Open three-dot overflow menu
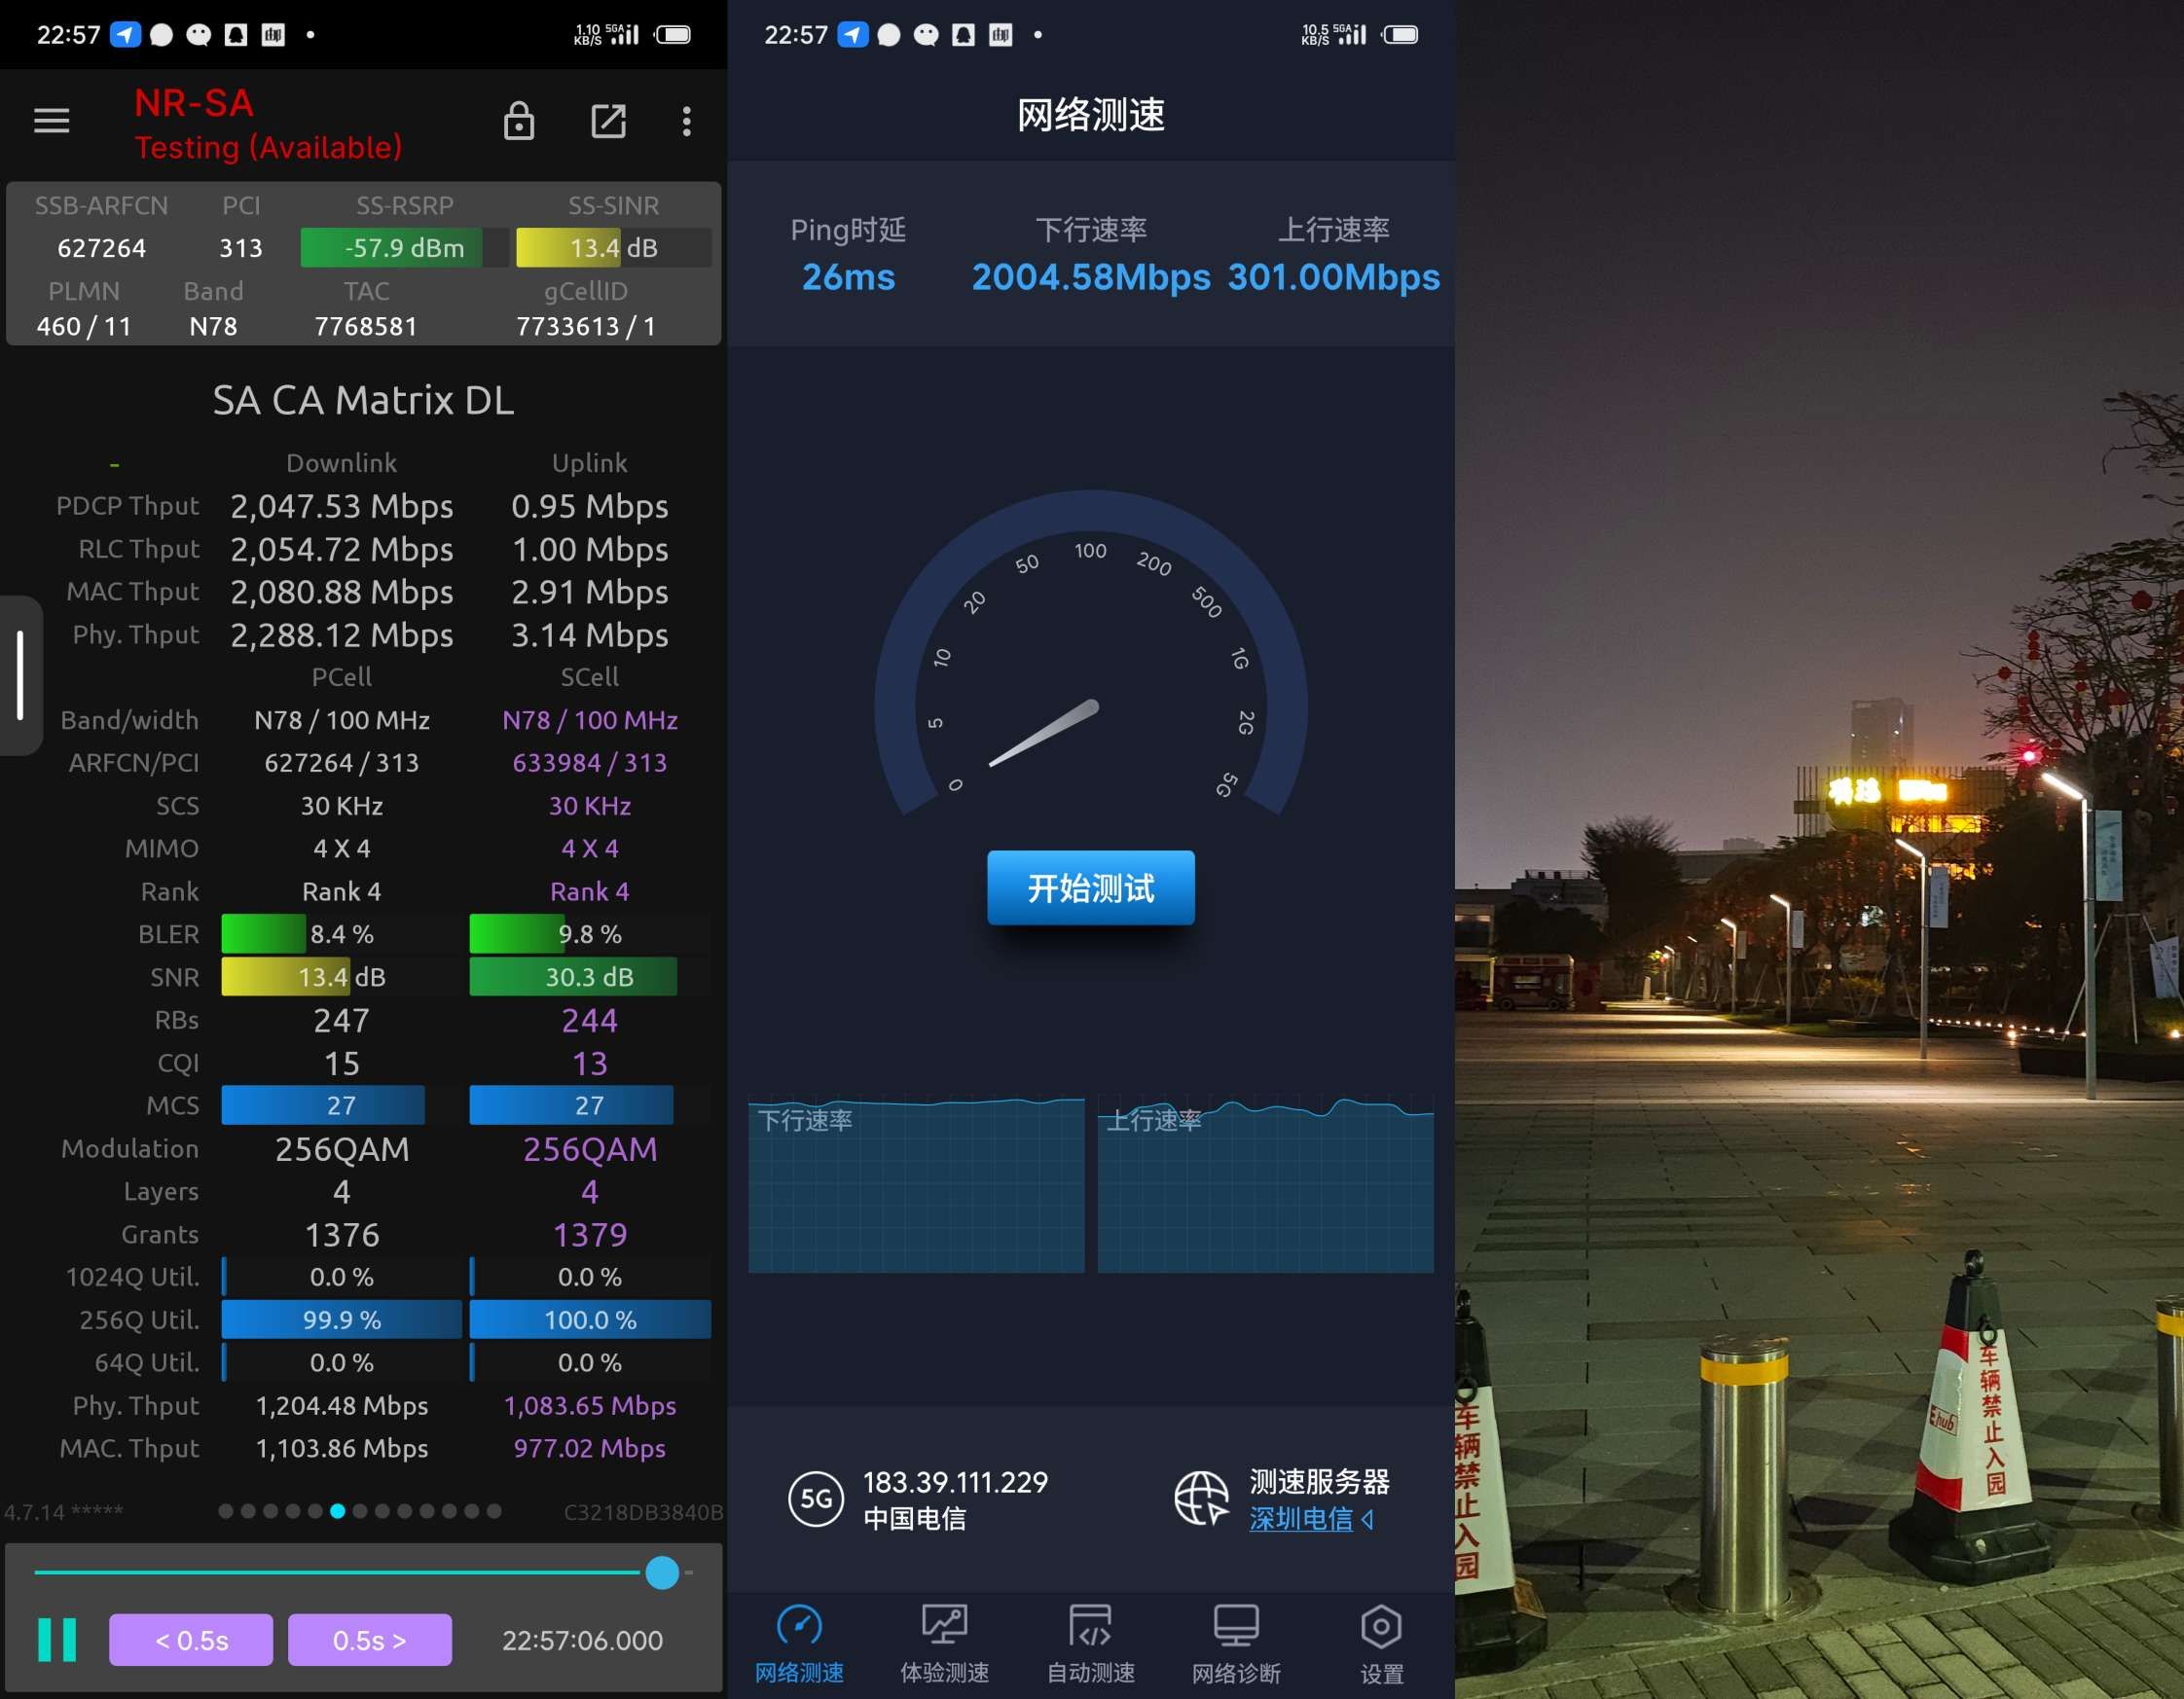The height and width of the screenshot is (1699, 2184). click(x=686, y=121)
